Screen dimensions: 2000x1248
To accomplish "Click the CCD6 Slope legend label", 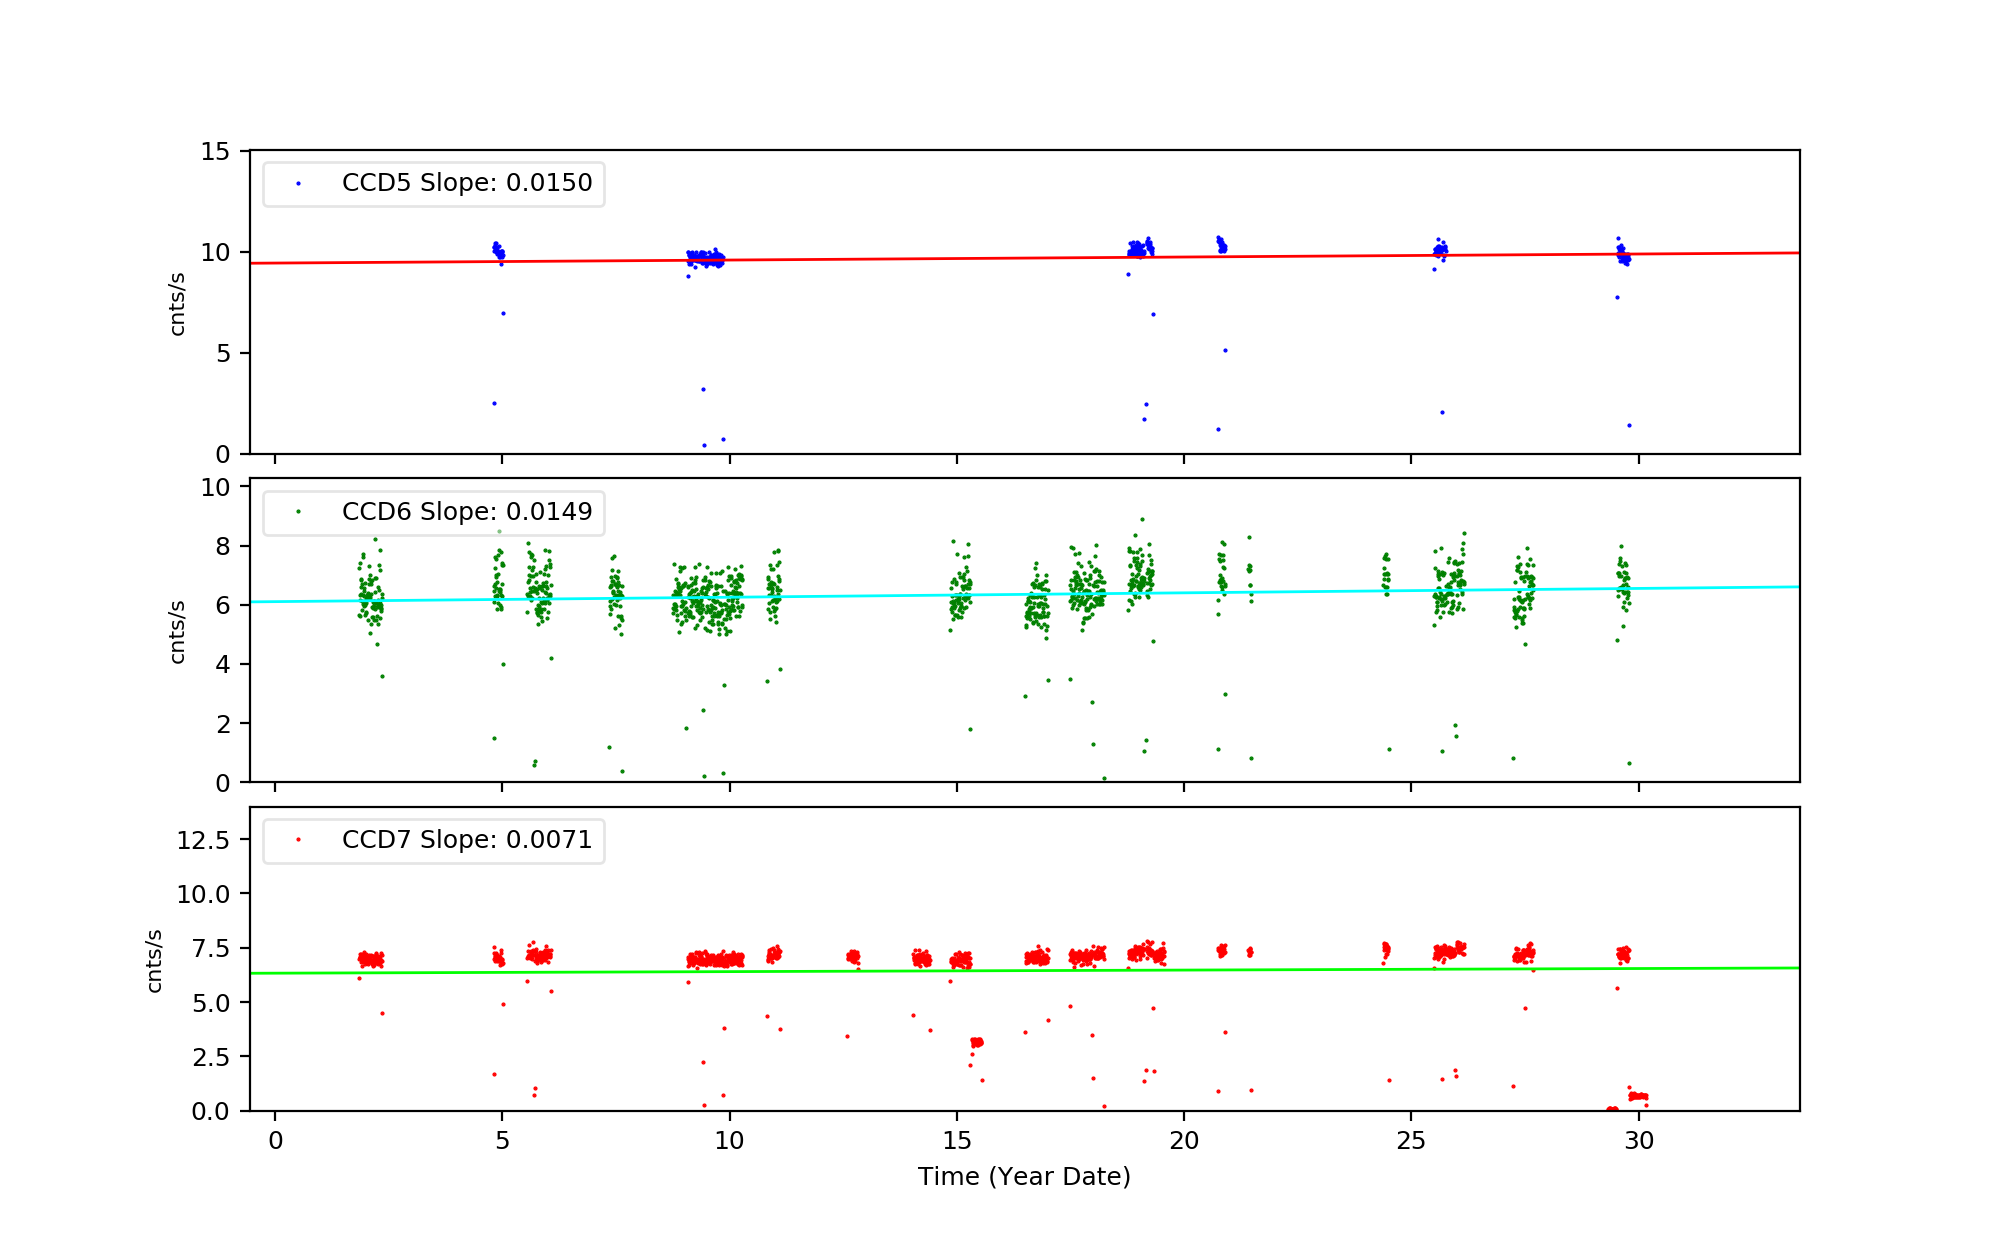I will coord(466,512).
